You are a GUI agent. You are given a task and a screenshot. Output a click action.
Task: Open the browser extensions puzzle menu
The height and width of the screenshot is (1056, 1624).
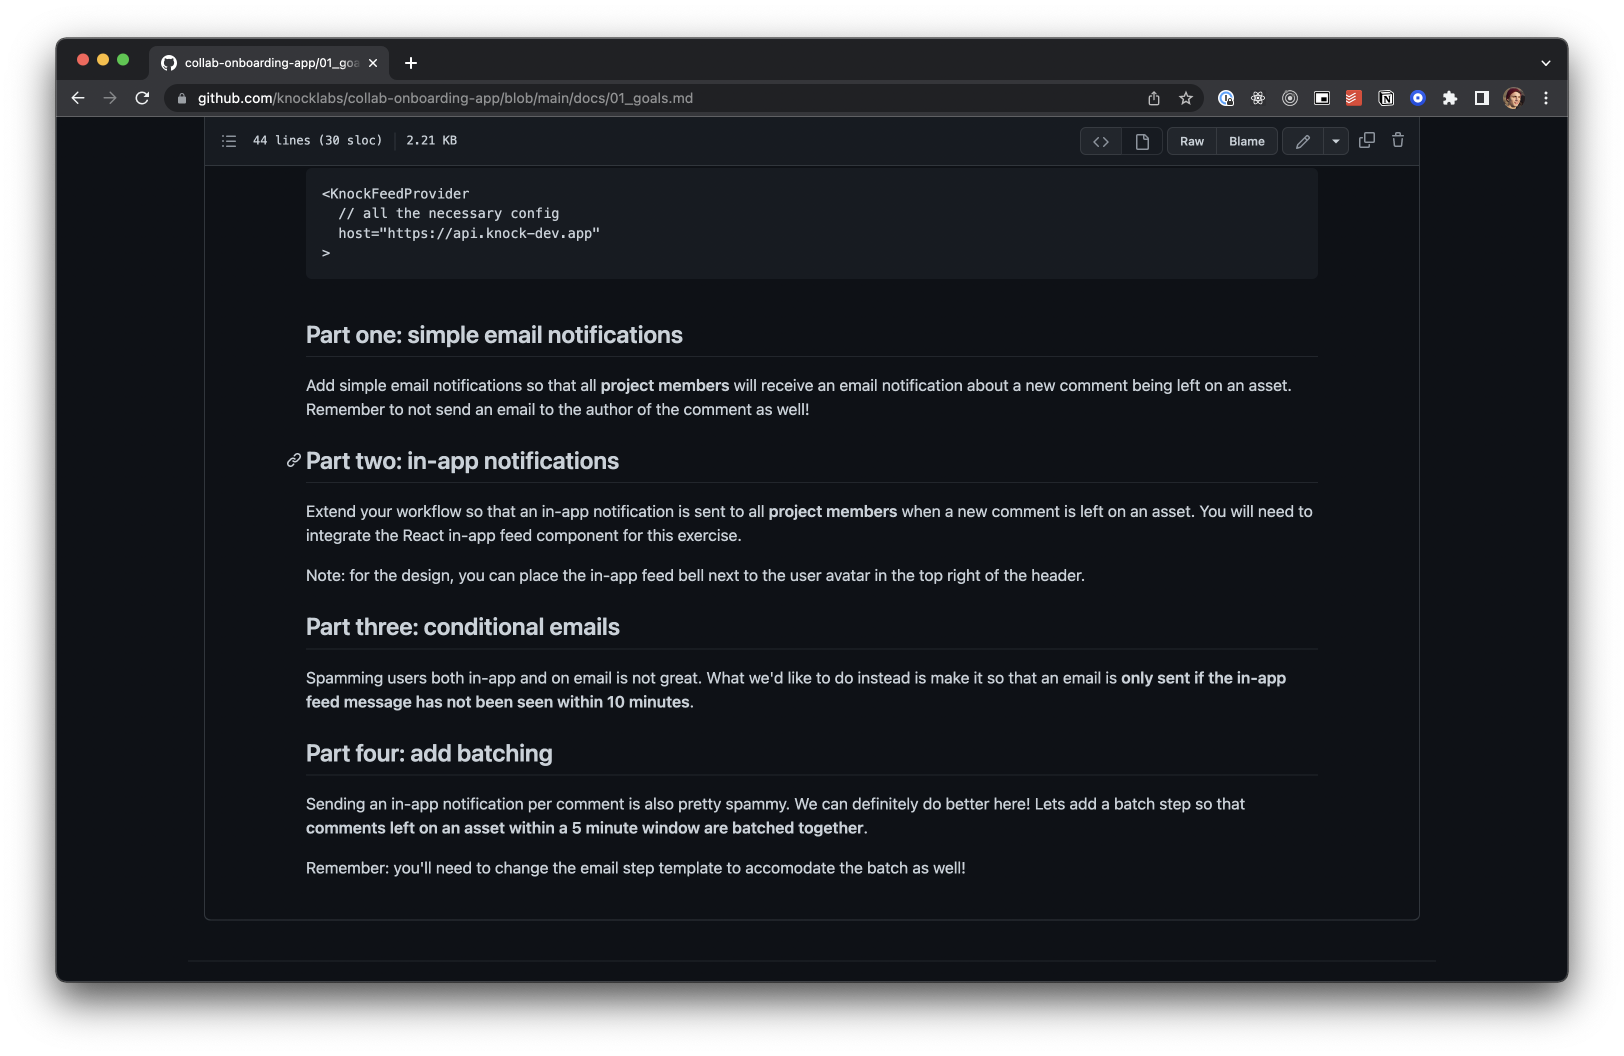pyautogui.click(x=1450, y=98)
